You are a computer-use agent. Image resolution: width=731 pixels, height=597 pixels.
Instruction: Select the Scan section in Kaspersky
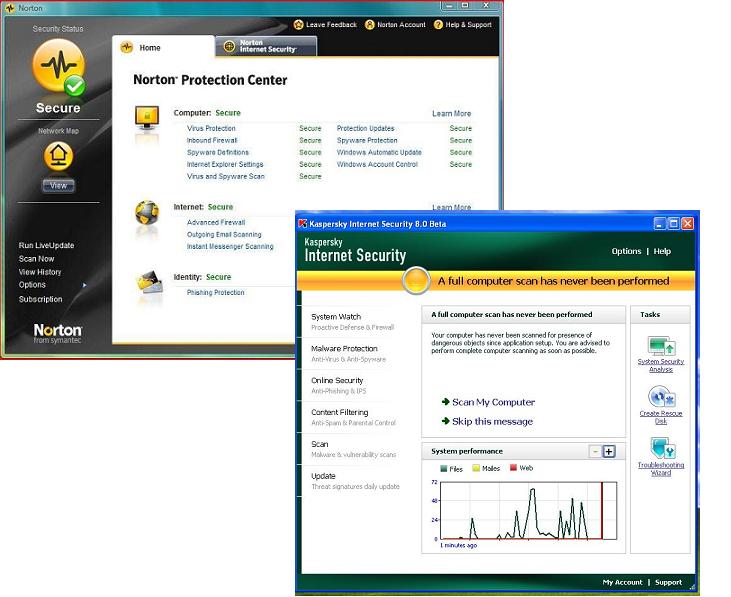[352, 449]
